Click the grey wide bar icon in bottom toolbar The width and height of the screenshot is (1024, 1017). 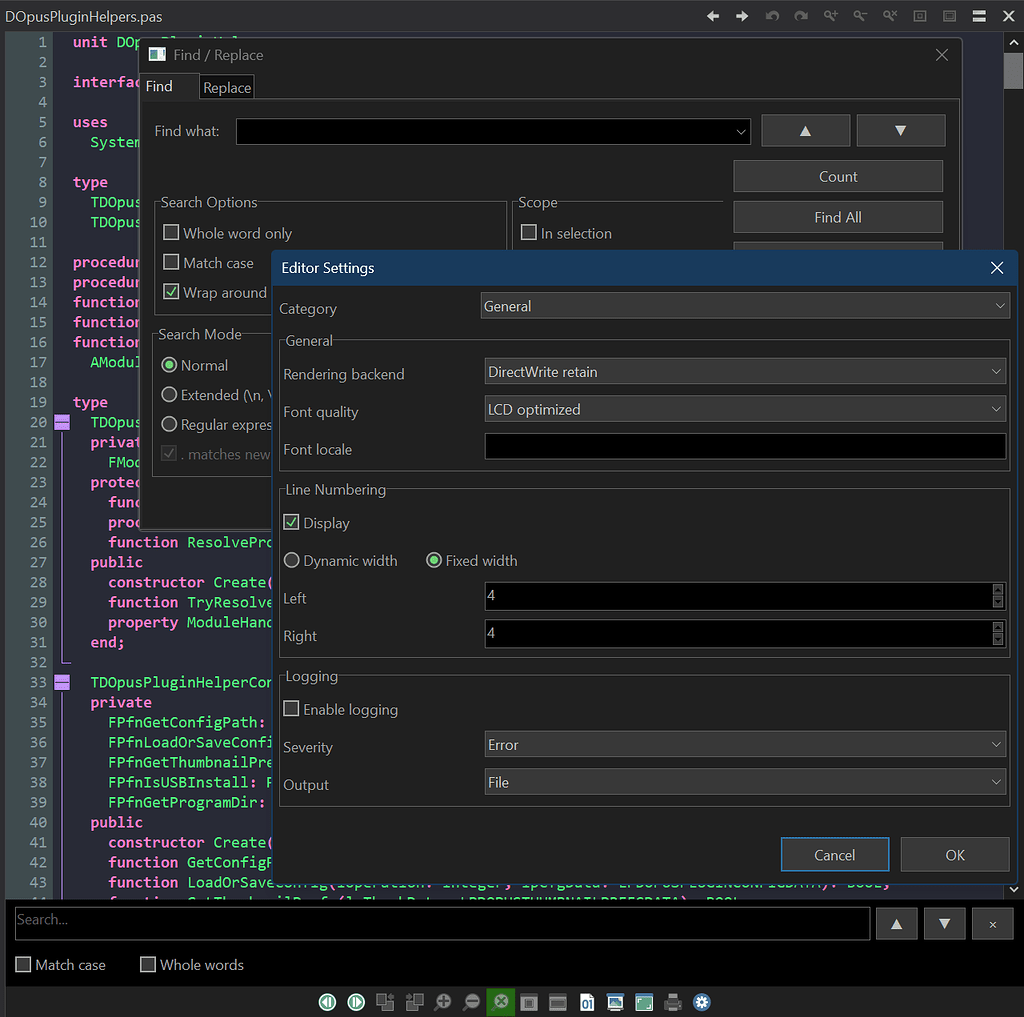[558, 1001]
